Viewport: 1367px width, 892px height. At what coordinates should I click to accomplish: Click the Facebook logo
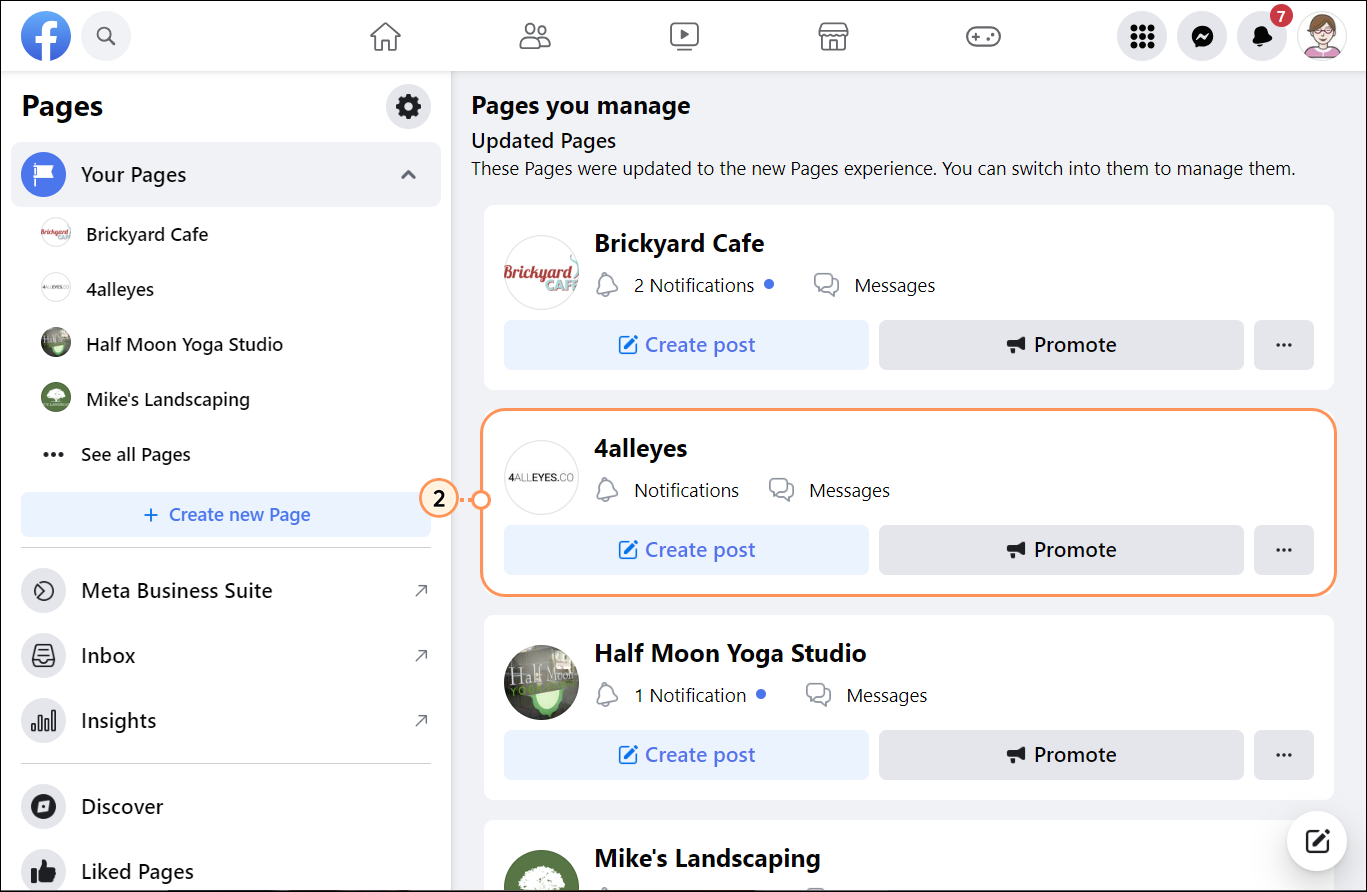click(x=46, y=37)
